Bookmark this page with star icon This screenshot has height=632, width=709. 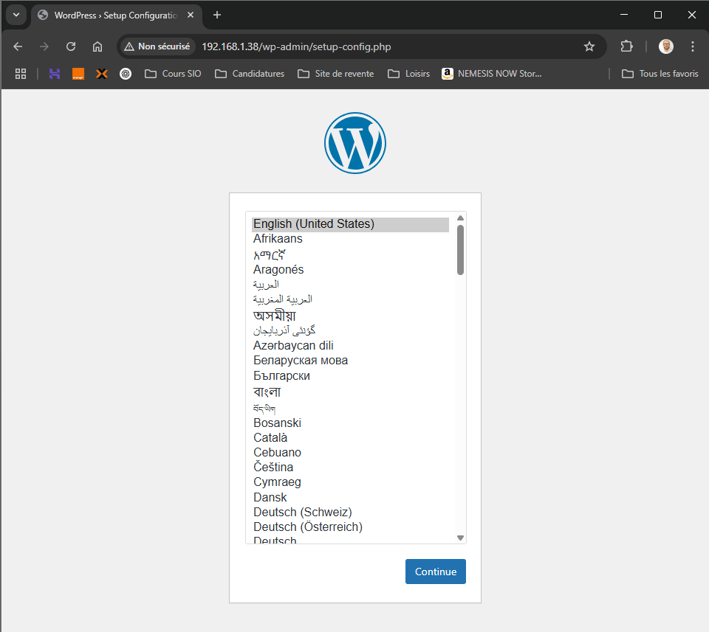589,47
